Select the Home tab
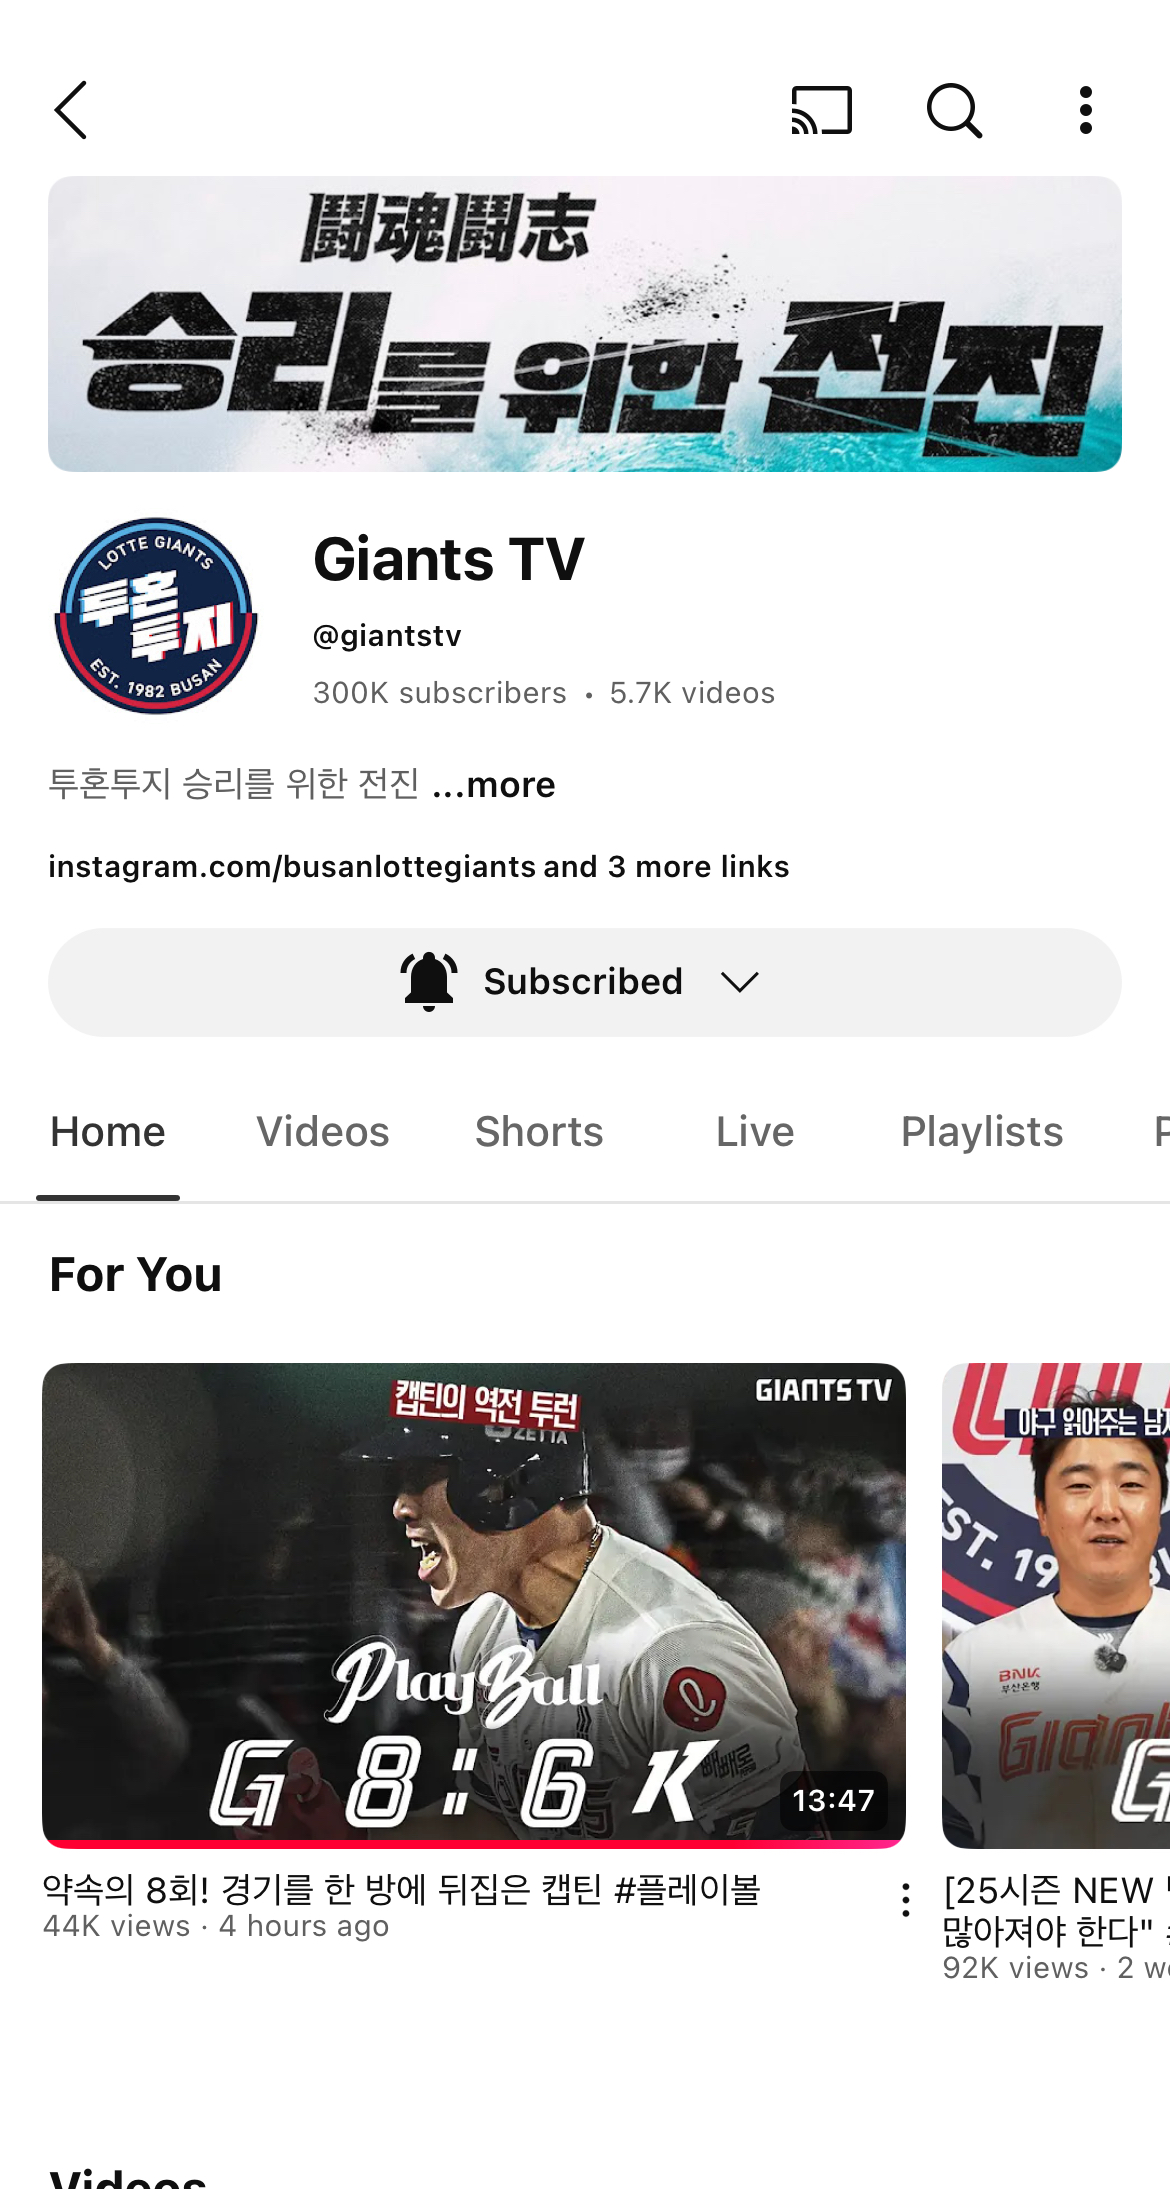 tap(108, 1132)
